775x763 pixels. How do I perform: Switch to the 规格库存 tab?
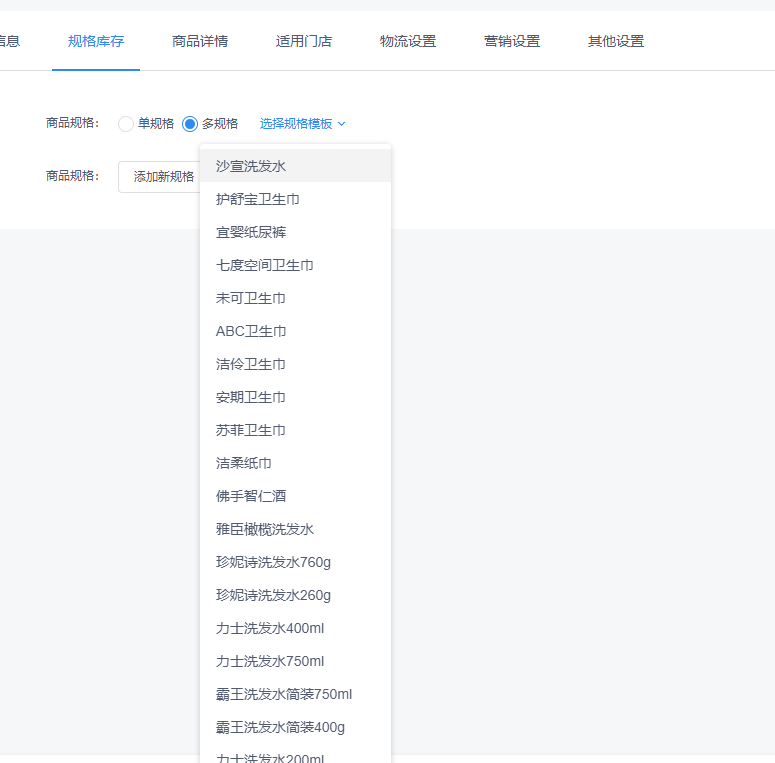click(96, 41)
